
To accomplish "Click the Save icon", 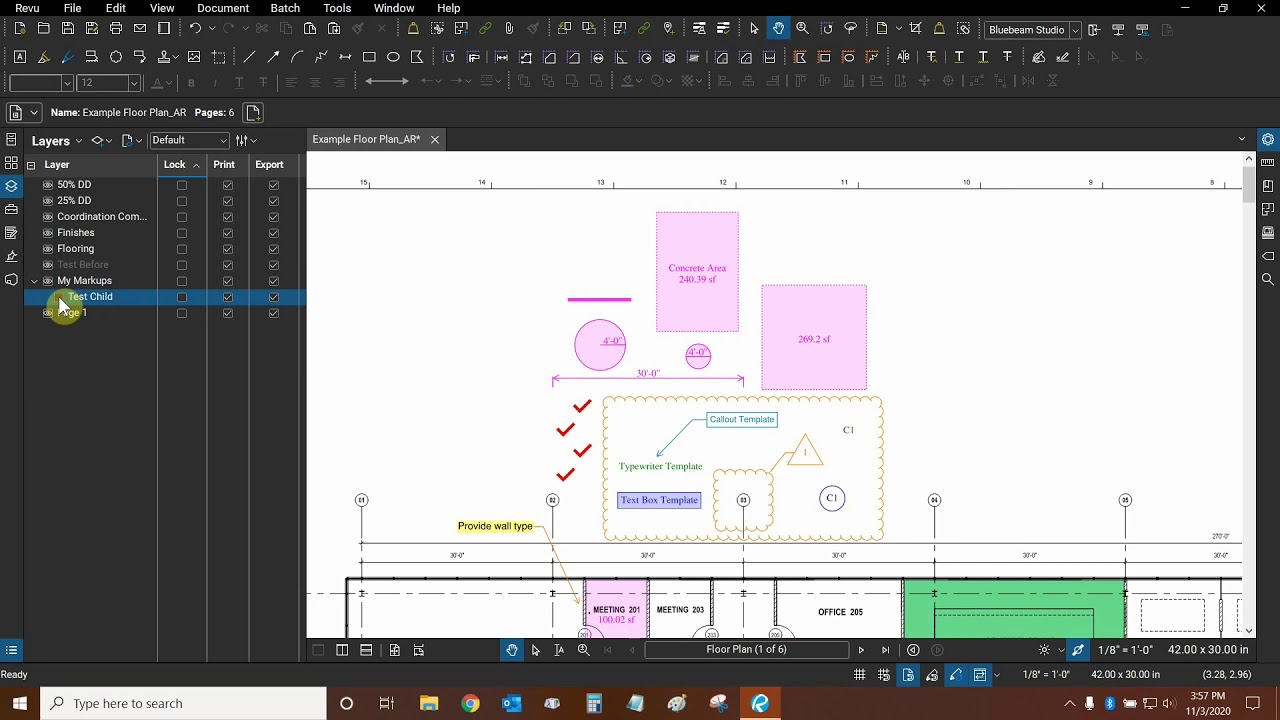I will point(68,29).
